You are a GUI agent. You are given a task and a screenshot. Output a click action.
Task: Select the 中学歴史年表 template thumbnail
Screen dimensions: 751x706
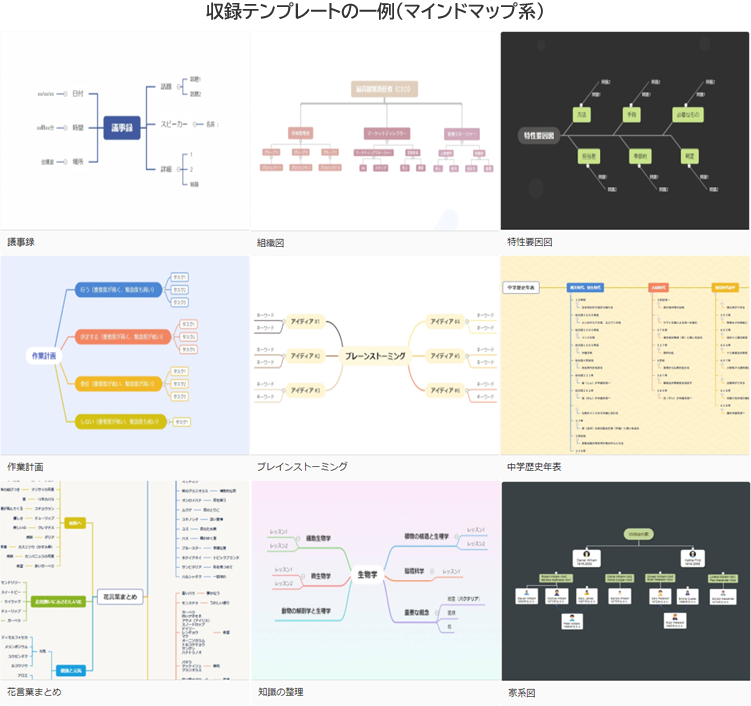click(x=625, y=355)
